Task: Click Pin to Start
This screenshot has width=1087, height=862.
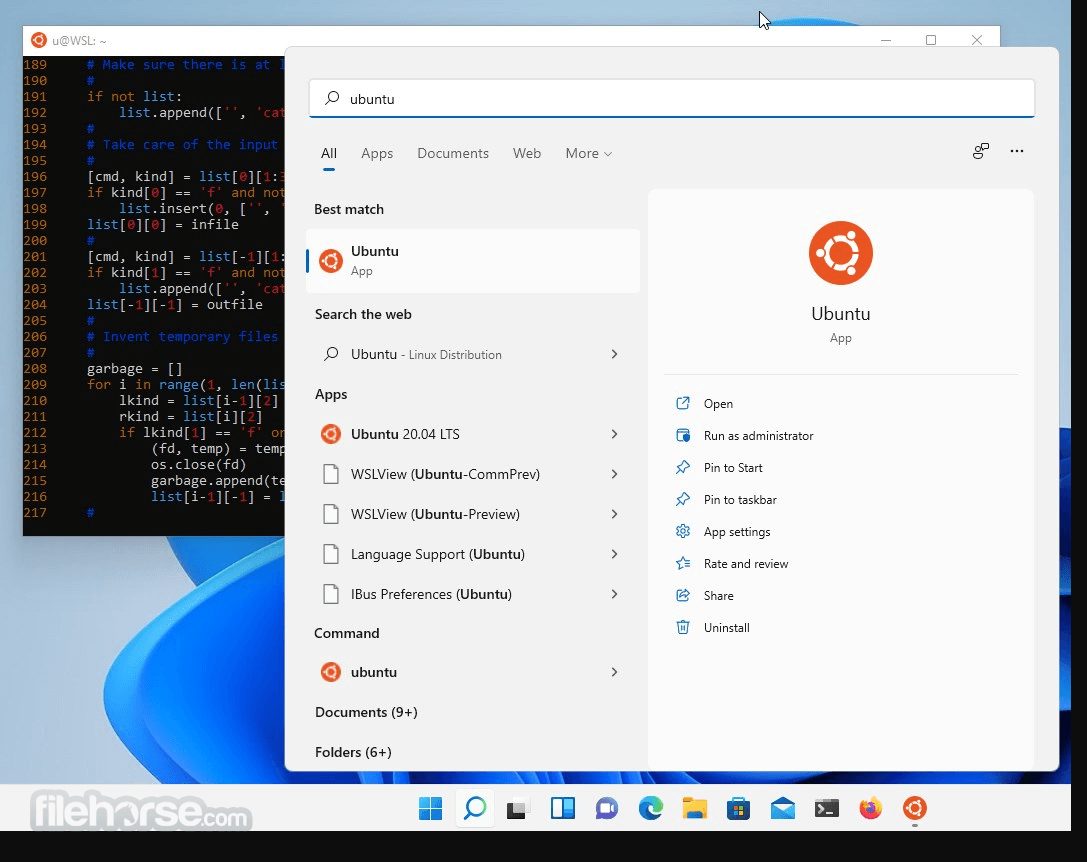Action: 733,467
